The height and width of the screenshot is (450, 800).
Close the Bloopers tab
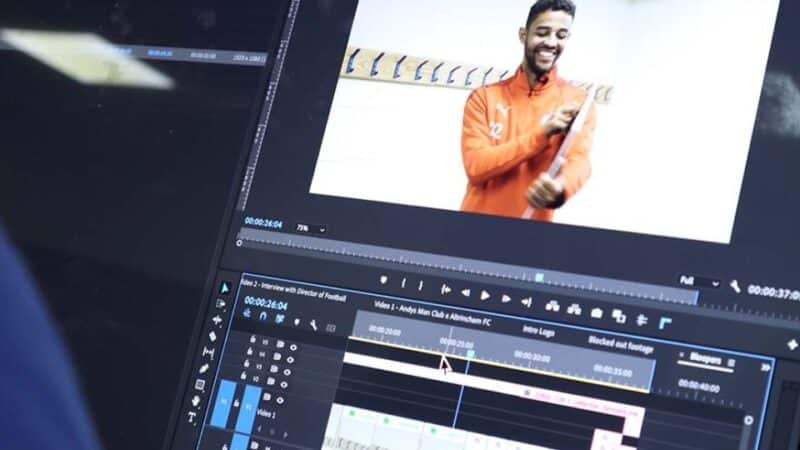(x=681, y=355)
